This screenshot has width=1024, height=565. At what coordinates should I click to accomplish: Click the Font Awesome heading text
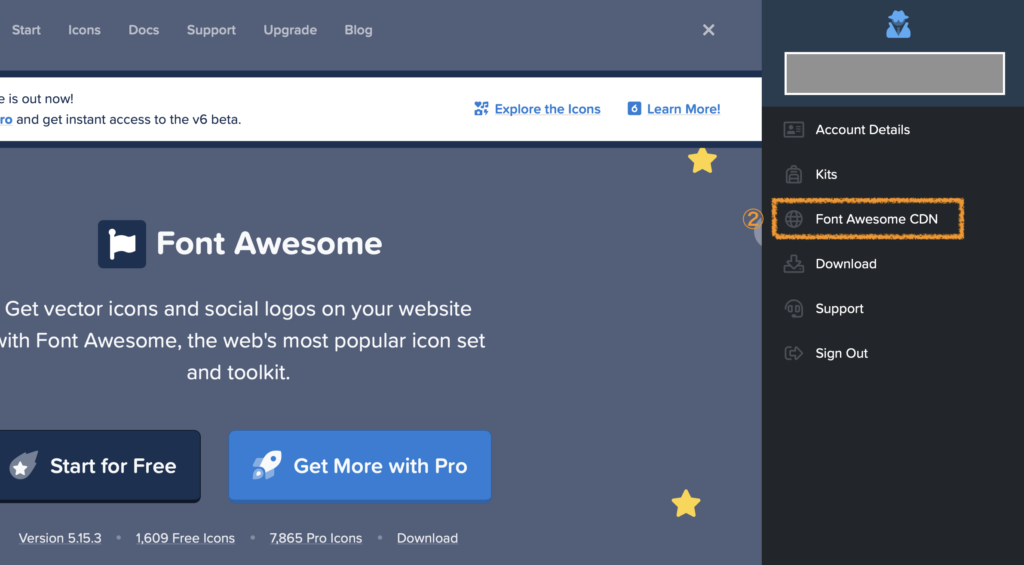269,244
